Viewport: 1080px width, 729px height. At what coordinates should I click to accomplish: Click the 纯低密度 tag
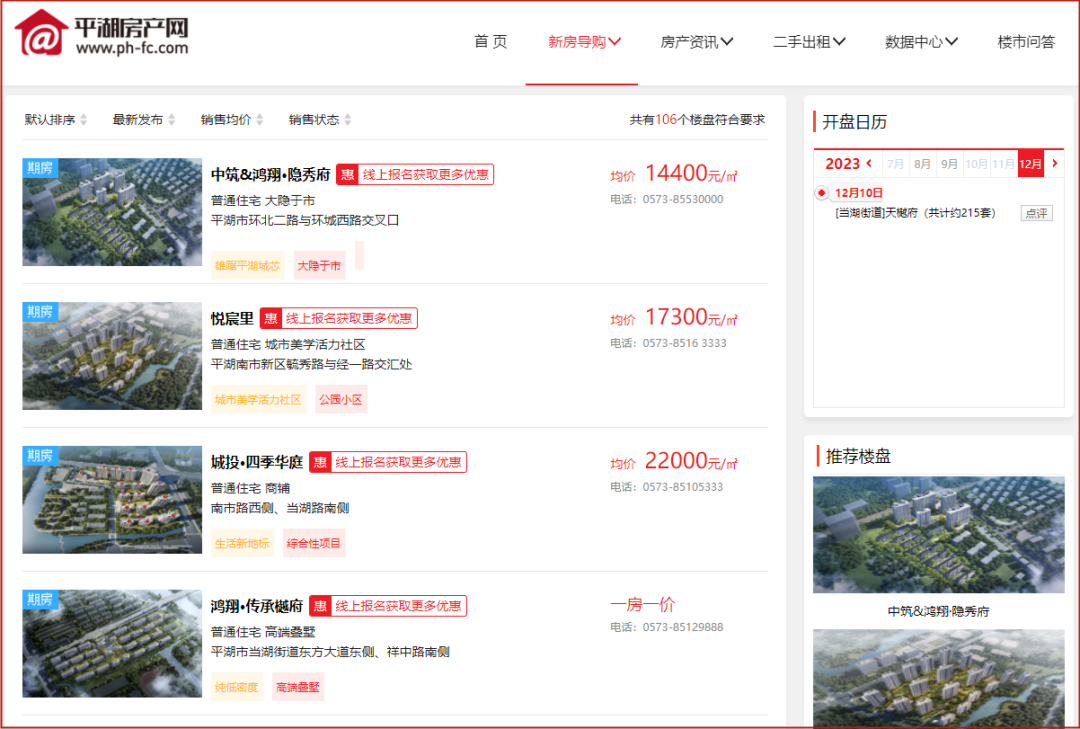[236, 687]
